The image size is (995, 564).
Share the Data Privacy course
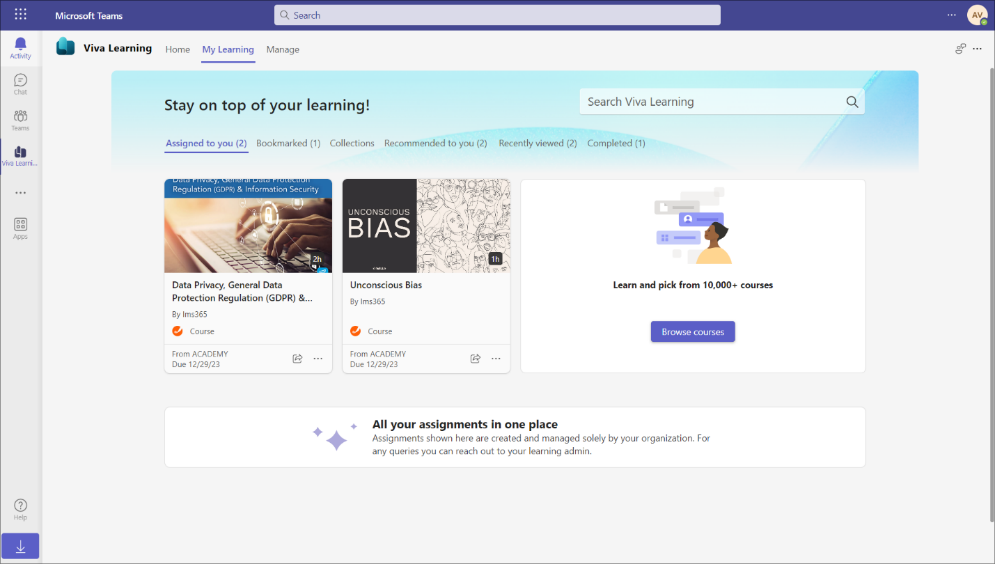click(297, 358)
